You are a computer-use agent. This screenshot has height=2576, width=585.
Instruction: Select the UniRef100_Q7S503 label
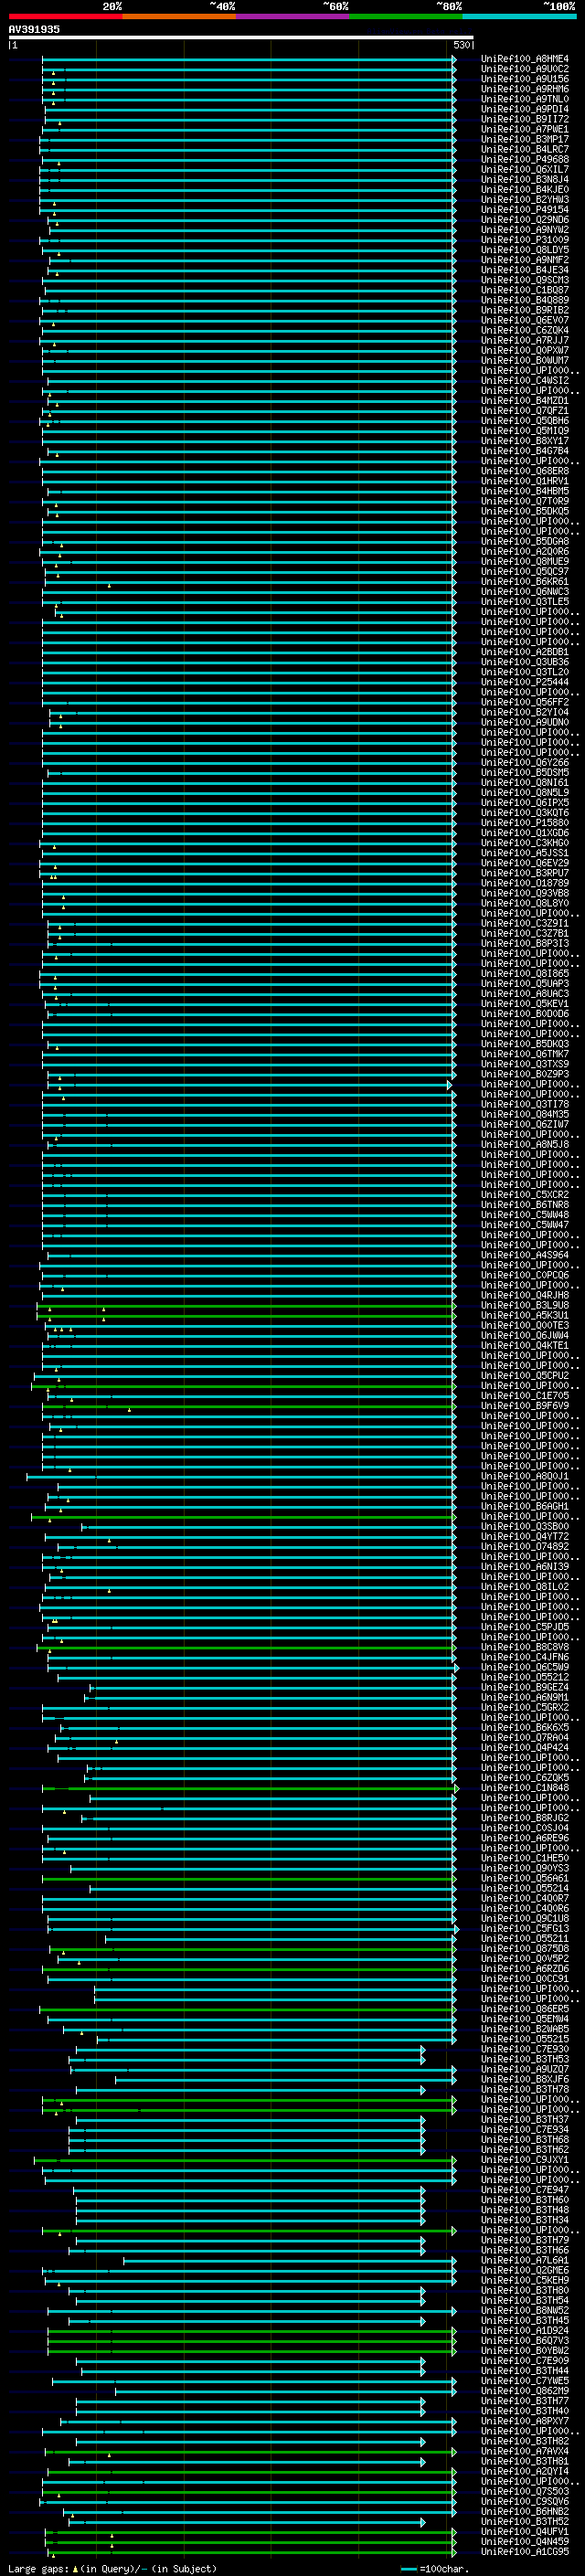(525, 2491)
